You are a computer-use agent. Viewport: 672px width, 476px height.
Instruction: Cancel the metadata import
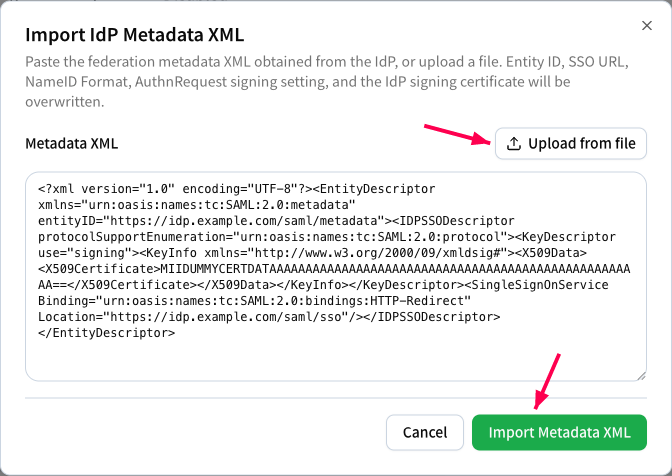[x=425, y=432]
